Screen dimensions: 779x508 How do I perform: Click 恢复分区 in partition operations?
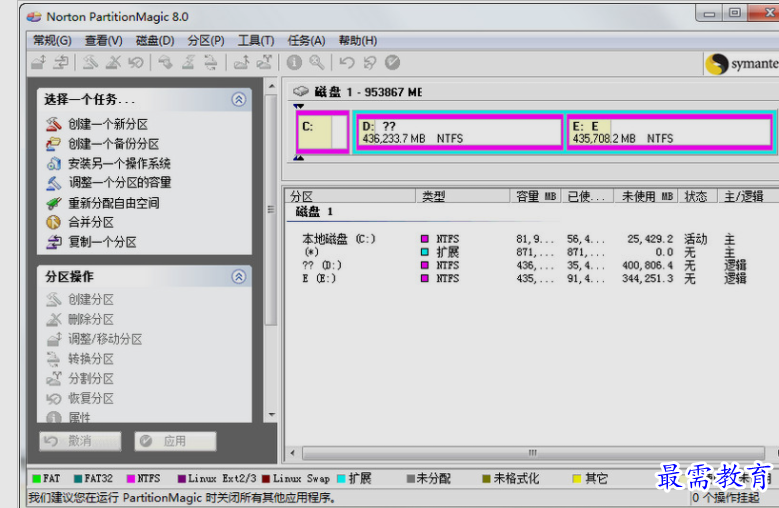tap(91, 398)
